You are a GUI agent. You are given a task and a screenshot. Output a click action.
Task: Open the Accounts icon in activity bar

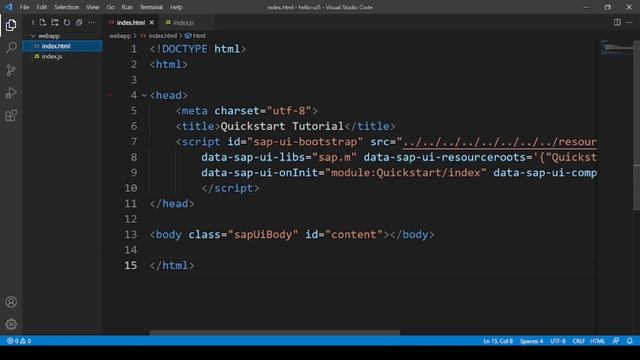[x=11, y=302]
